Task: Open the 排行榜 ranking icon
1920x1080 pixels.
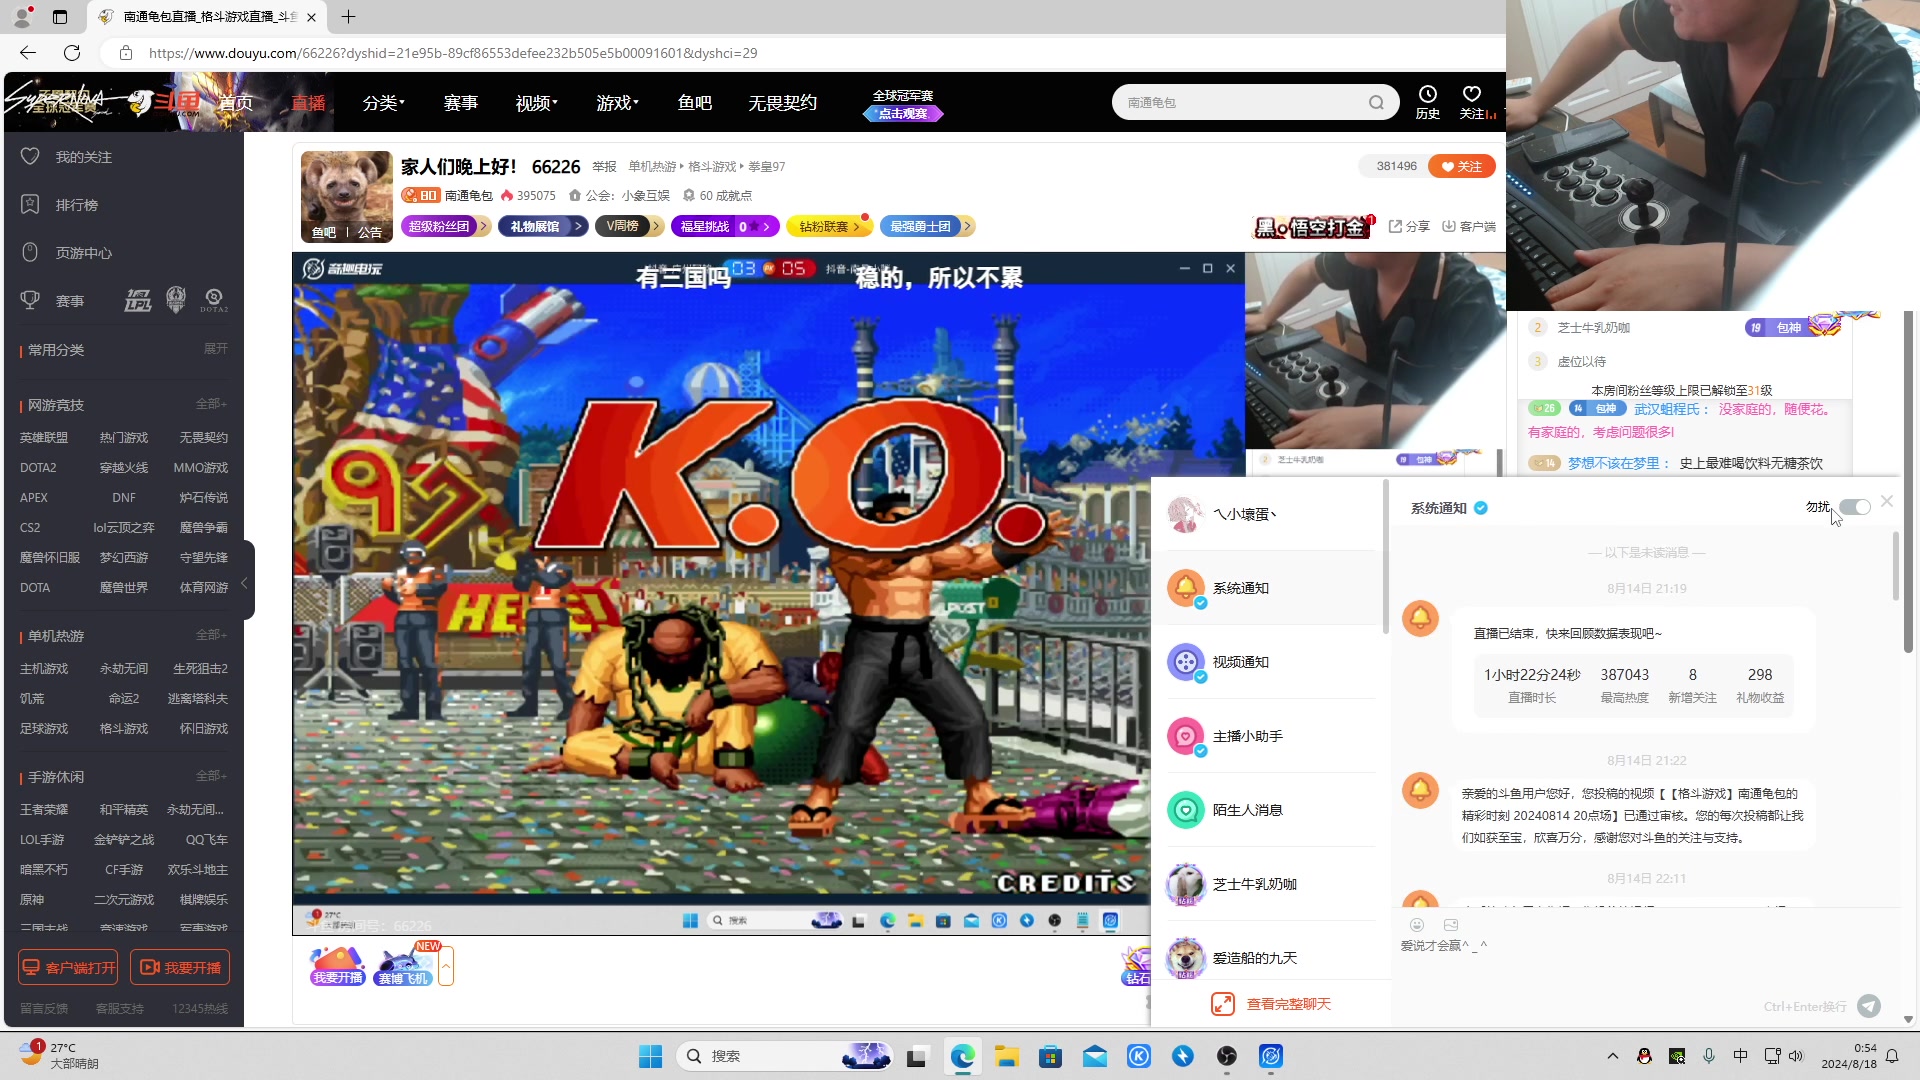Action: (30, 204)
